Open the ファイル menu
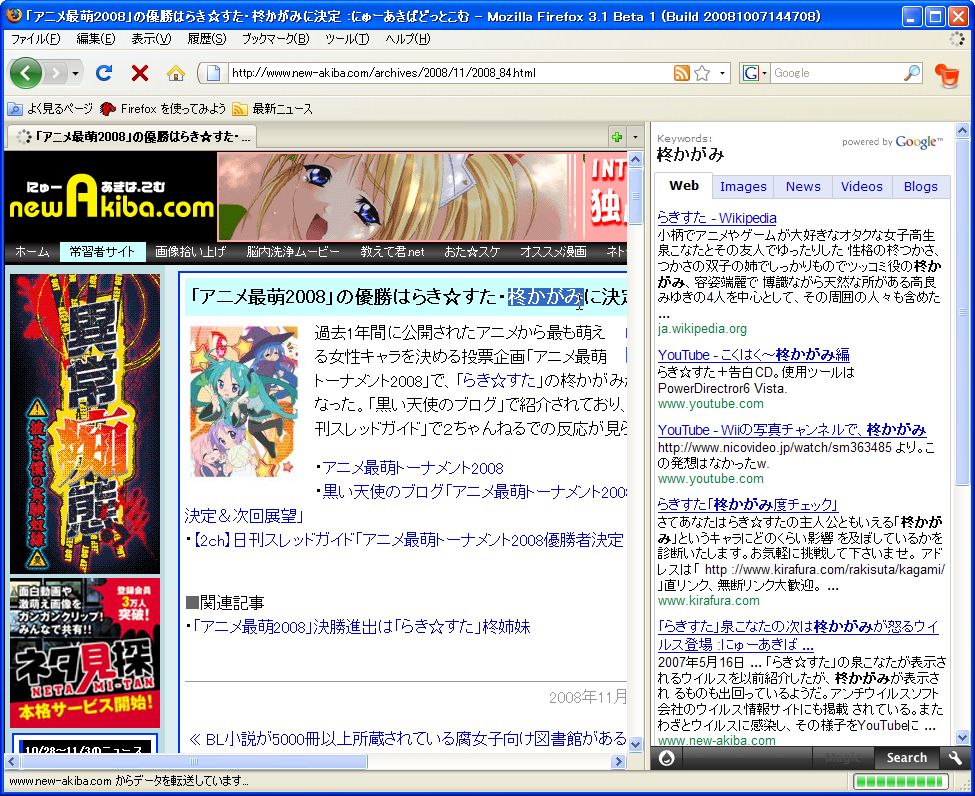This screenshot has width=975, height=796. pyautogui.click(x=35, y=39)
